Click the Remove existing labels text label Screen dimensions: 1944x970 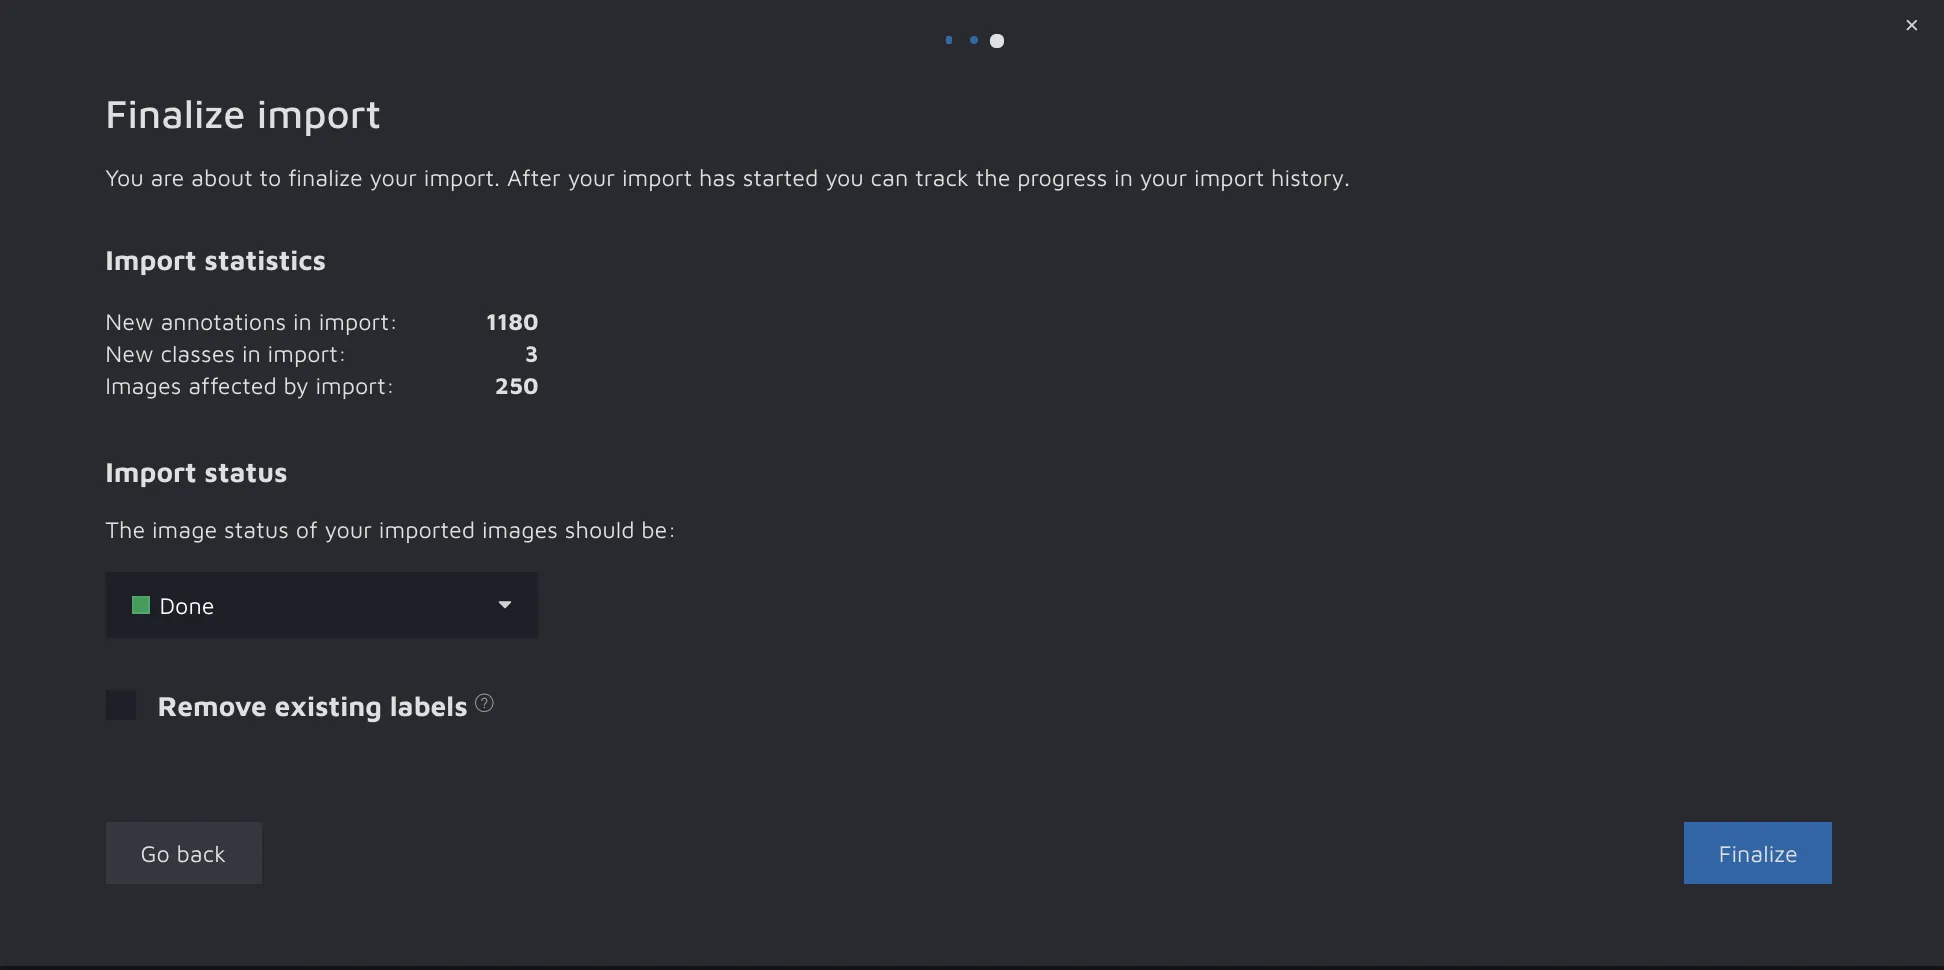312,707
